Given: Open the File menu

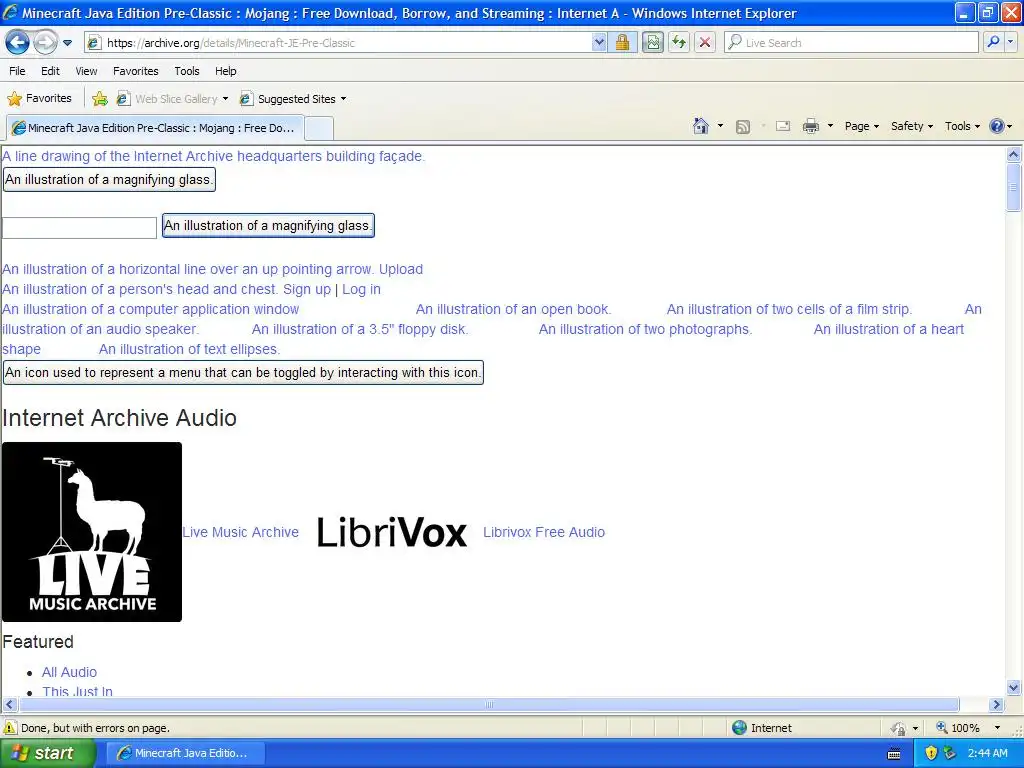Looking at the screenshot, I should (x=18, y=71).
